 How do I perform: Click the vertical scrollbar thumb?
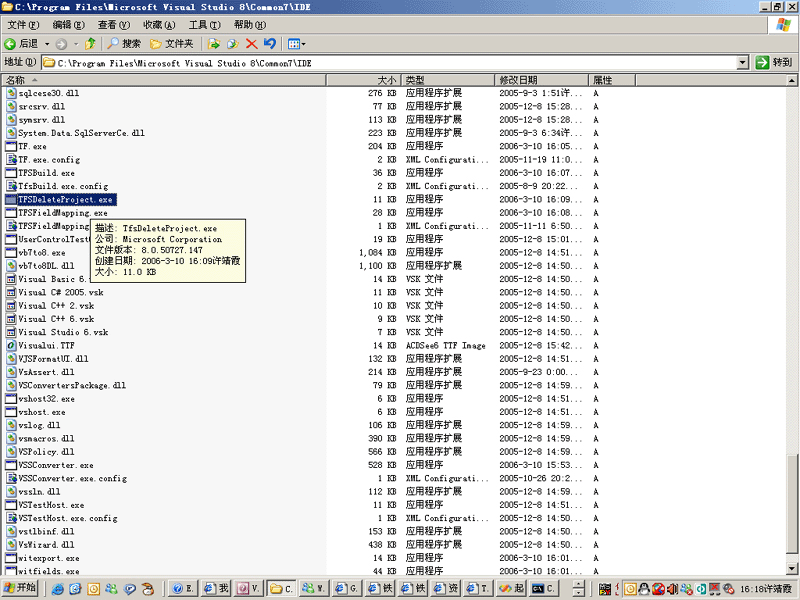(x=791, y=503)
